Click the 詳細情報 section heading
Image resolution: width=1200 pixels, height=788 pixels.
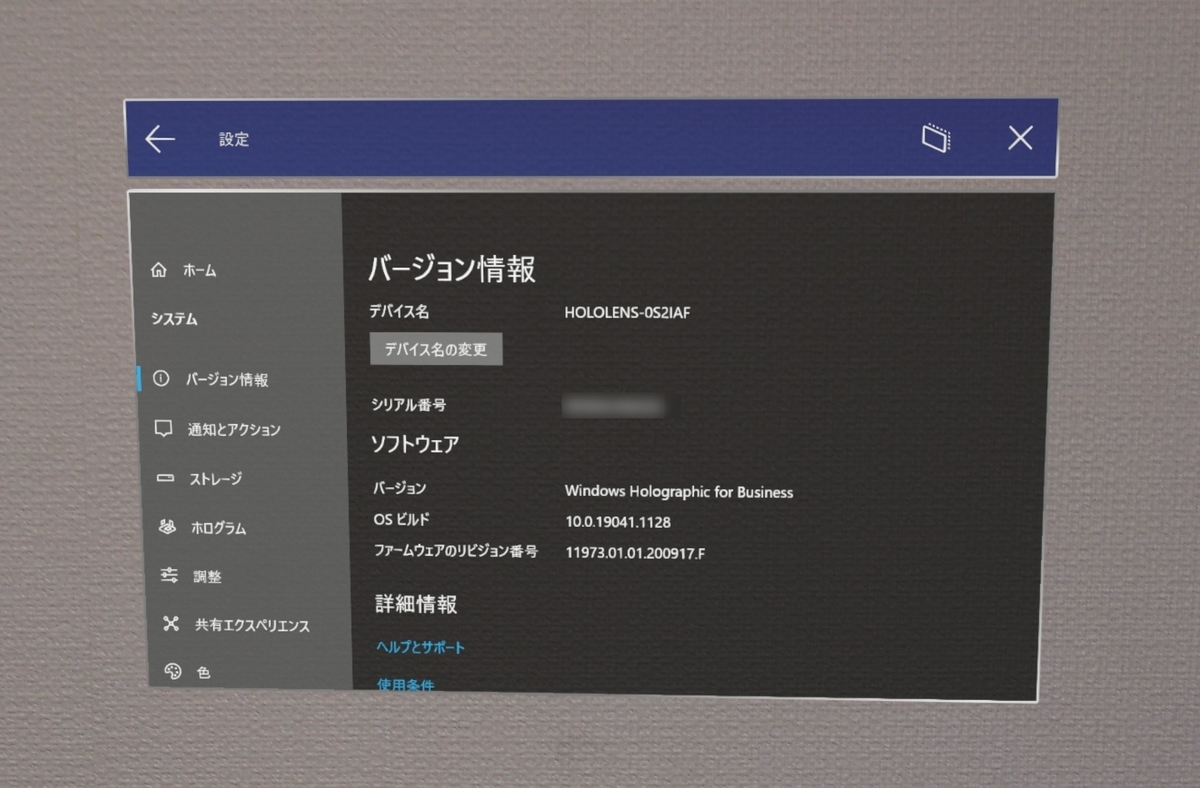pos(417,604)
